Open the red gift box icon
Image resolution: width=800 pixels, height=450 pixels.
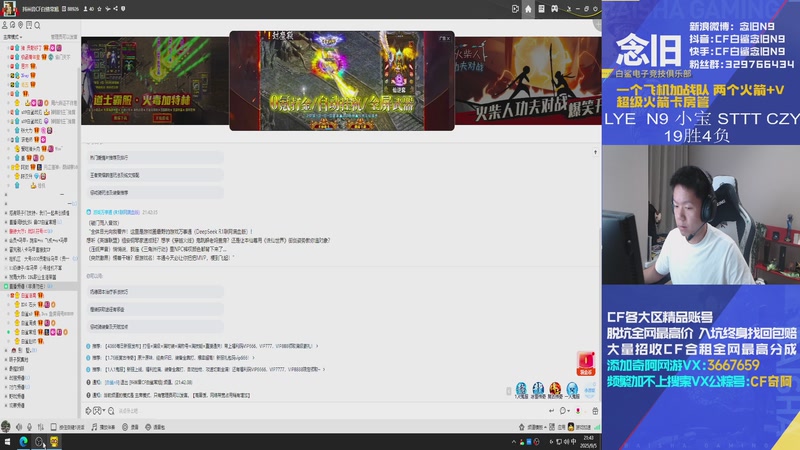click(586, 363)
